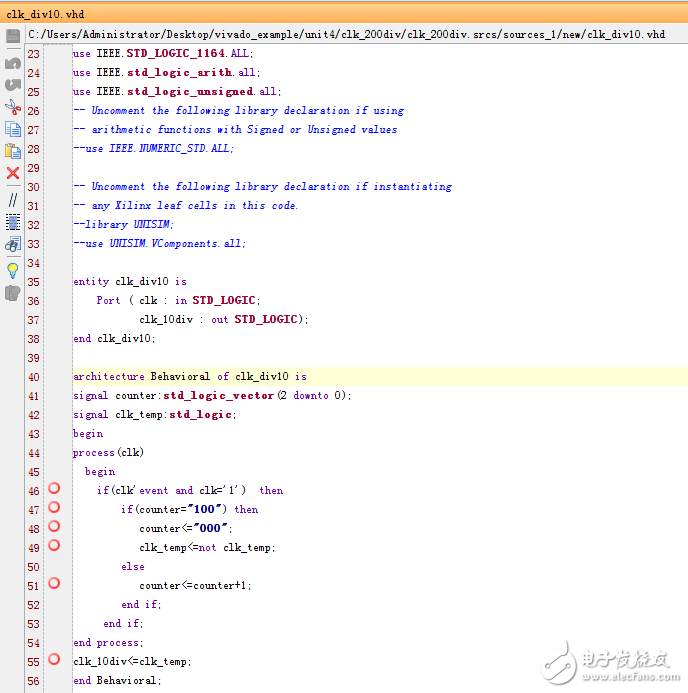Click line number 56 in the gutter

(x=34, y=681)
